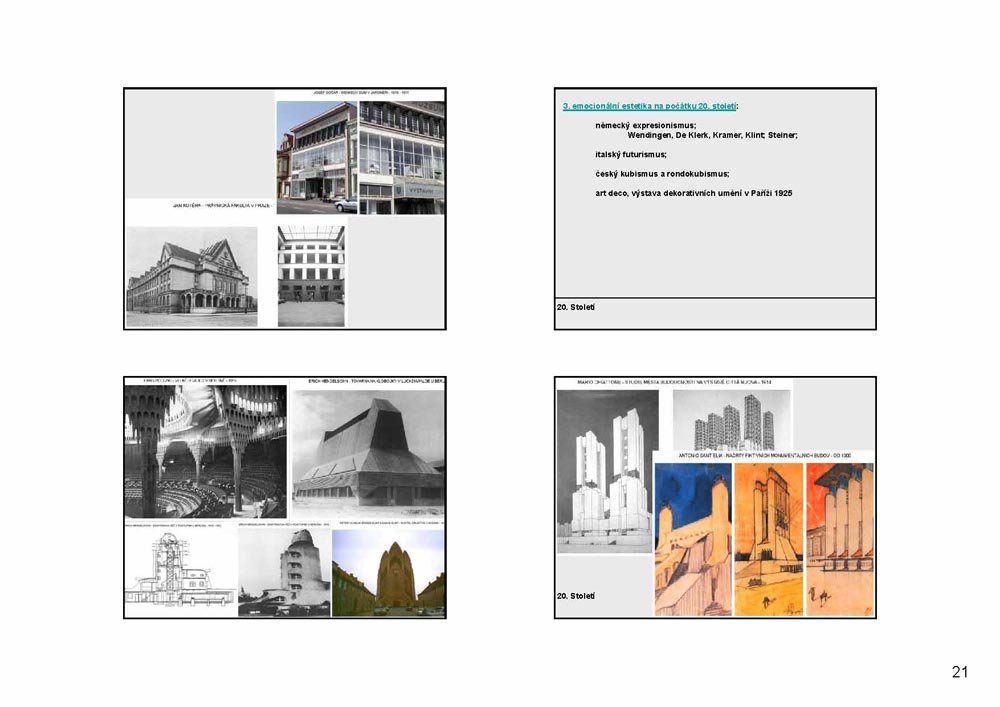Open the '3. emocionální estetika' heading link
1000x707 pixels.
649,106
